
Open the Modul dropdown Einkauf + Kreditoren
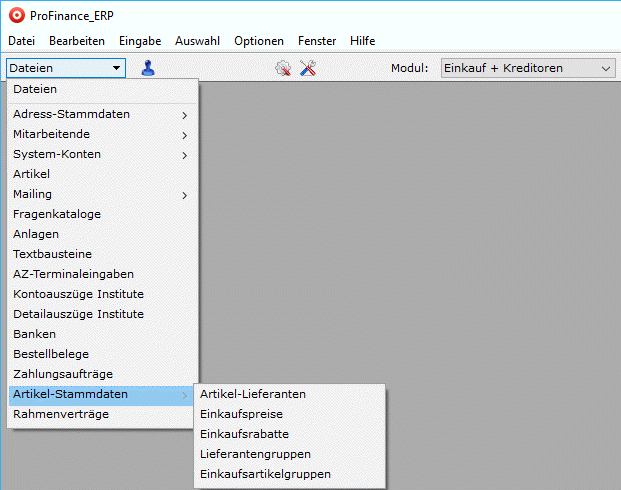pos(526,68)
